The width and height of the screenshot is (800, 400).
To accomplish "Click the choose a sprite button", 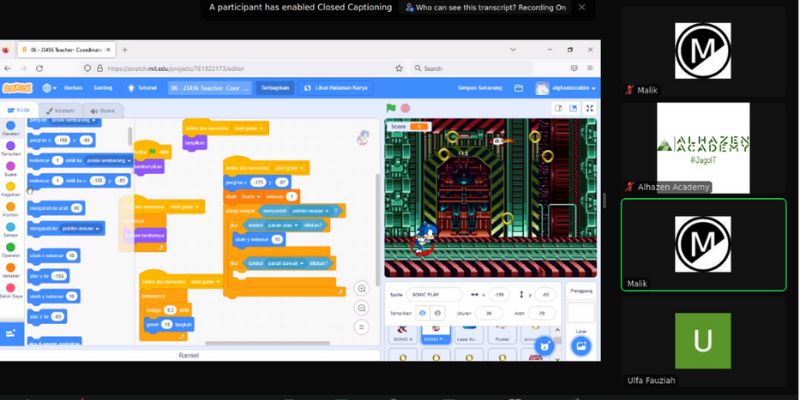I will pyautogui.click(x=544, y=345).
